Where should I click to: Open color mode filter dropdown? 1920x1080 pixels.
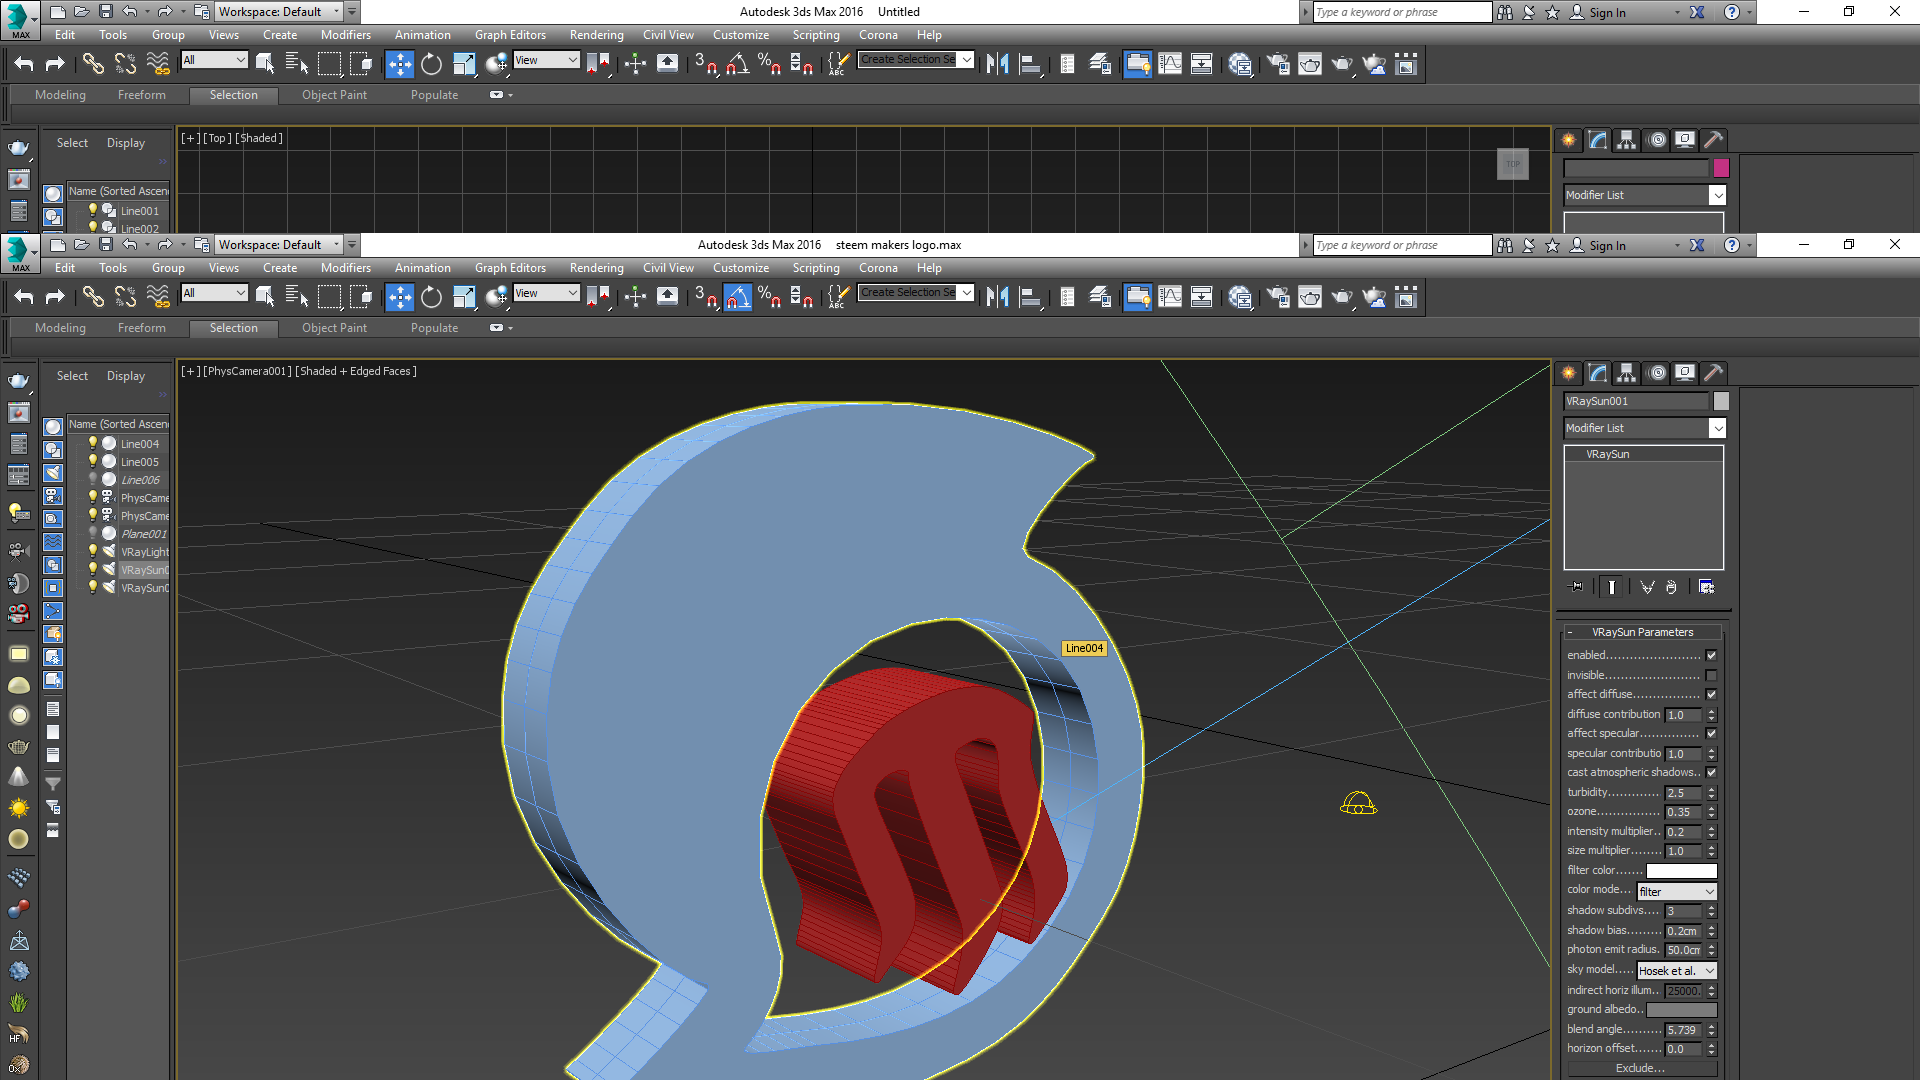point(1676,891)
